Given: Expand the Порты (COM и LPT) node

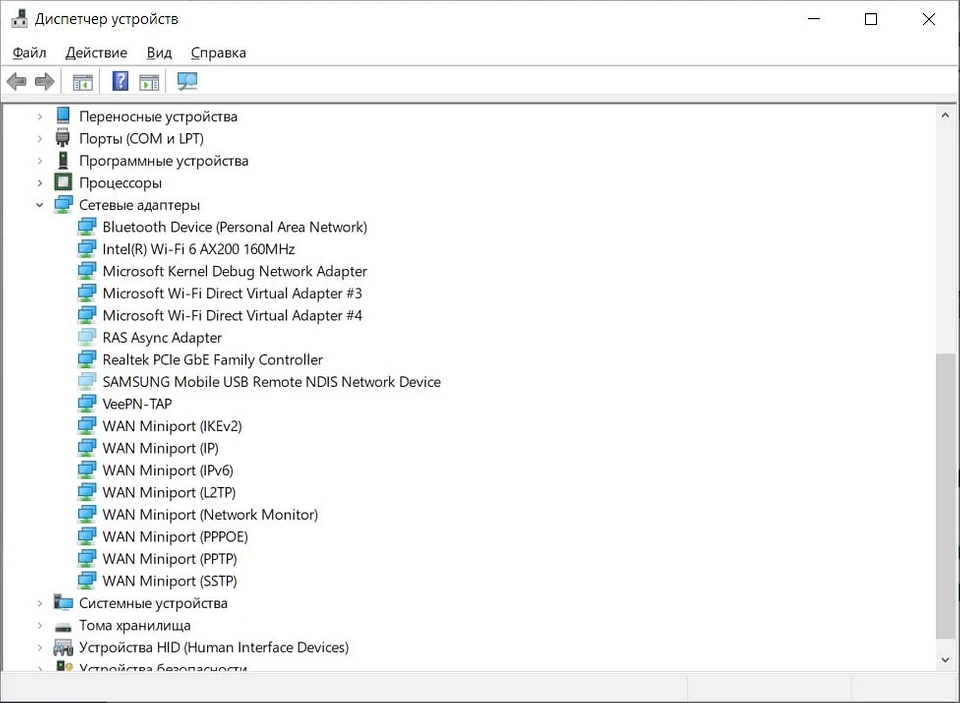Looking at the screenshot, I should 40,139.
